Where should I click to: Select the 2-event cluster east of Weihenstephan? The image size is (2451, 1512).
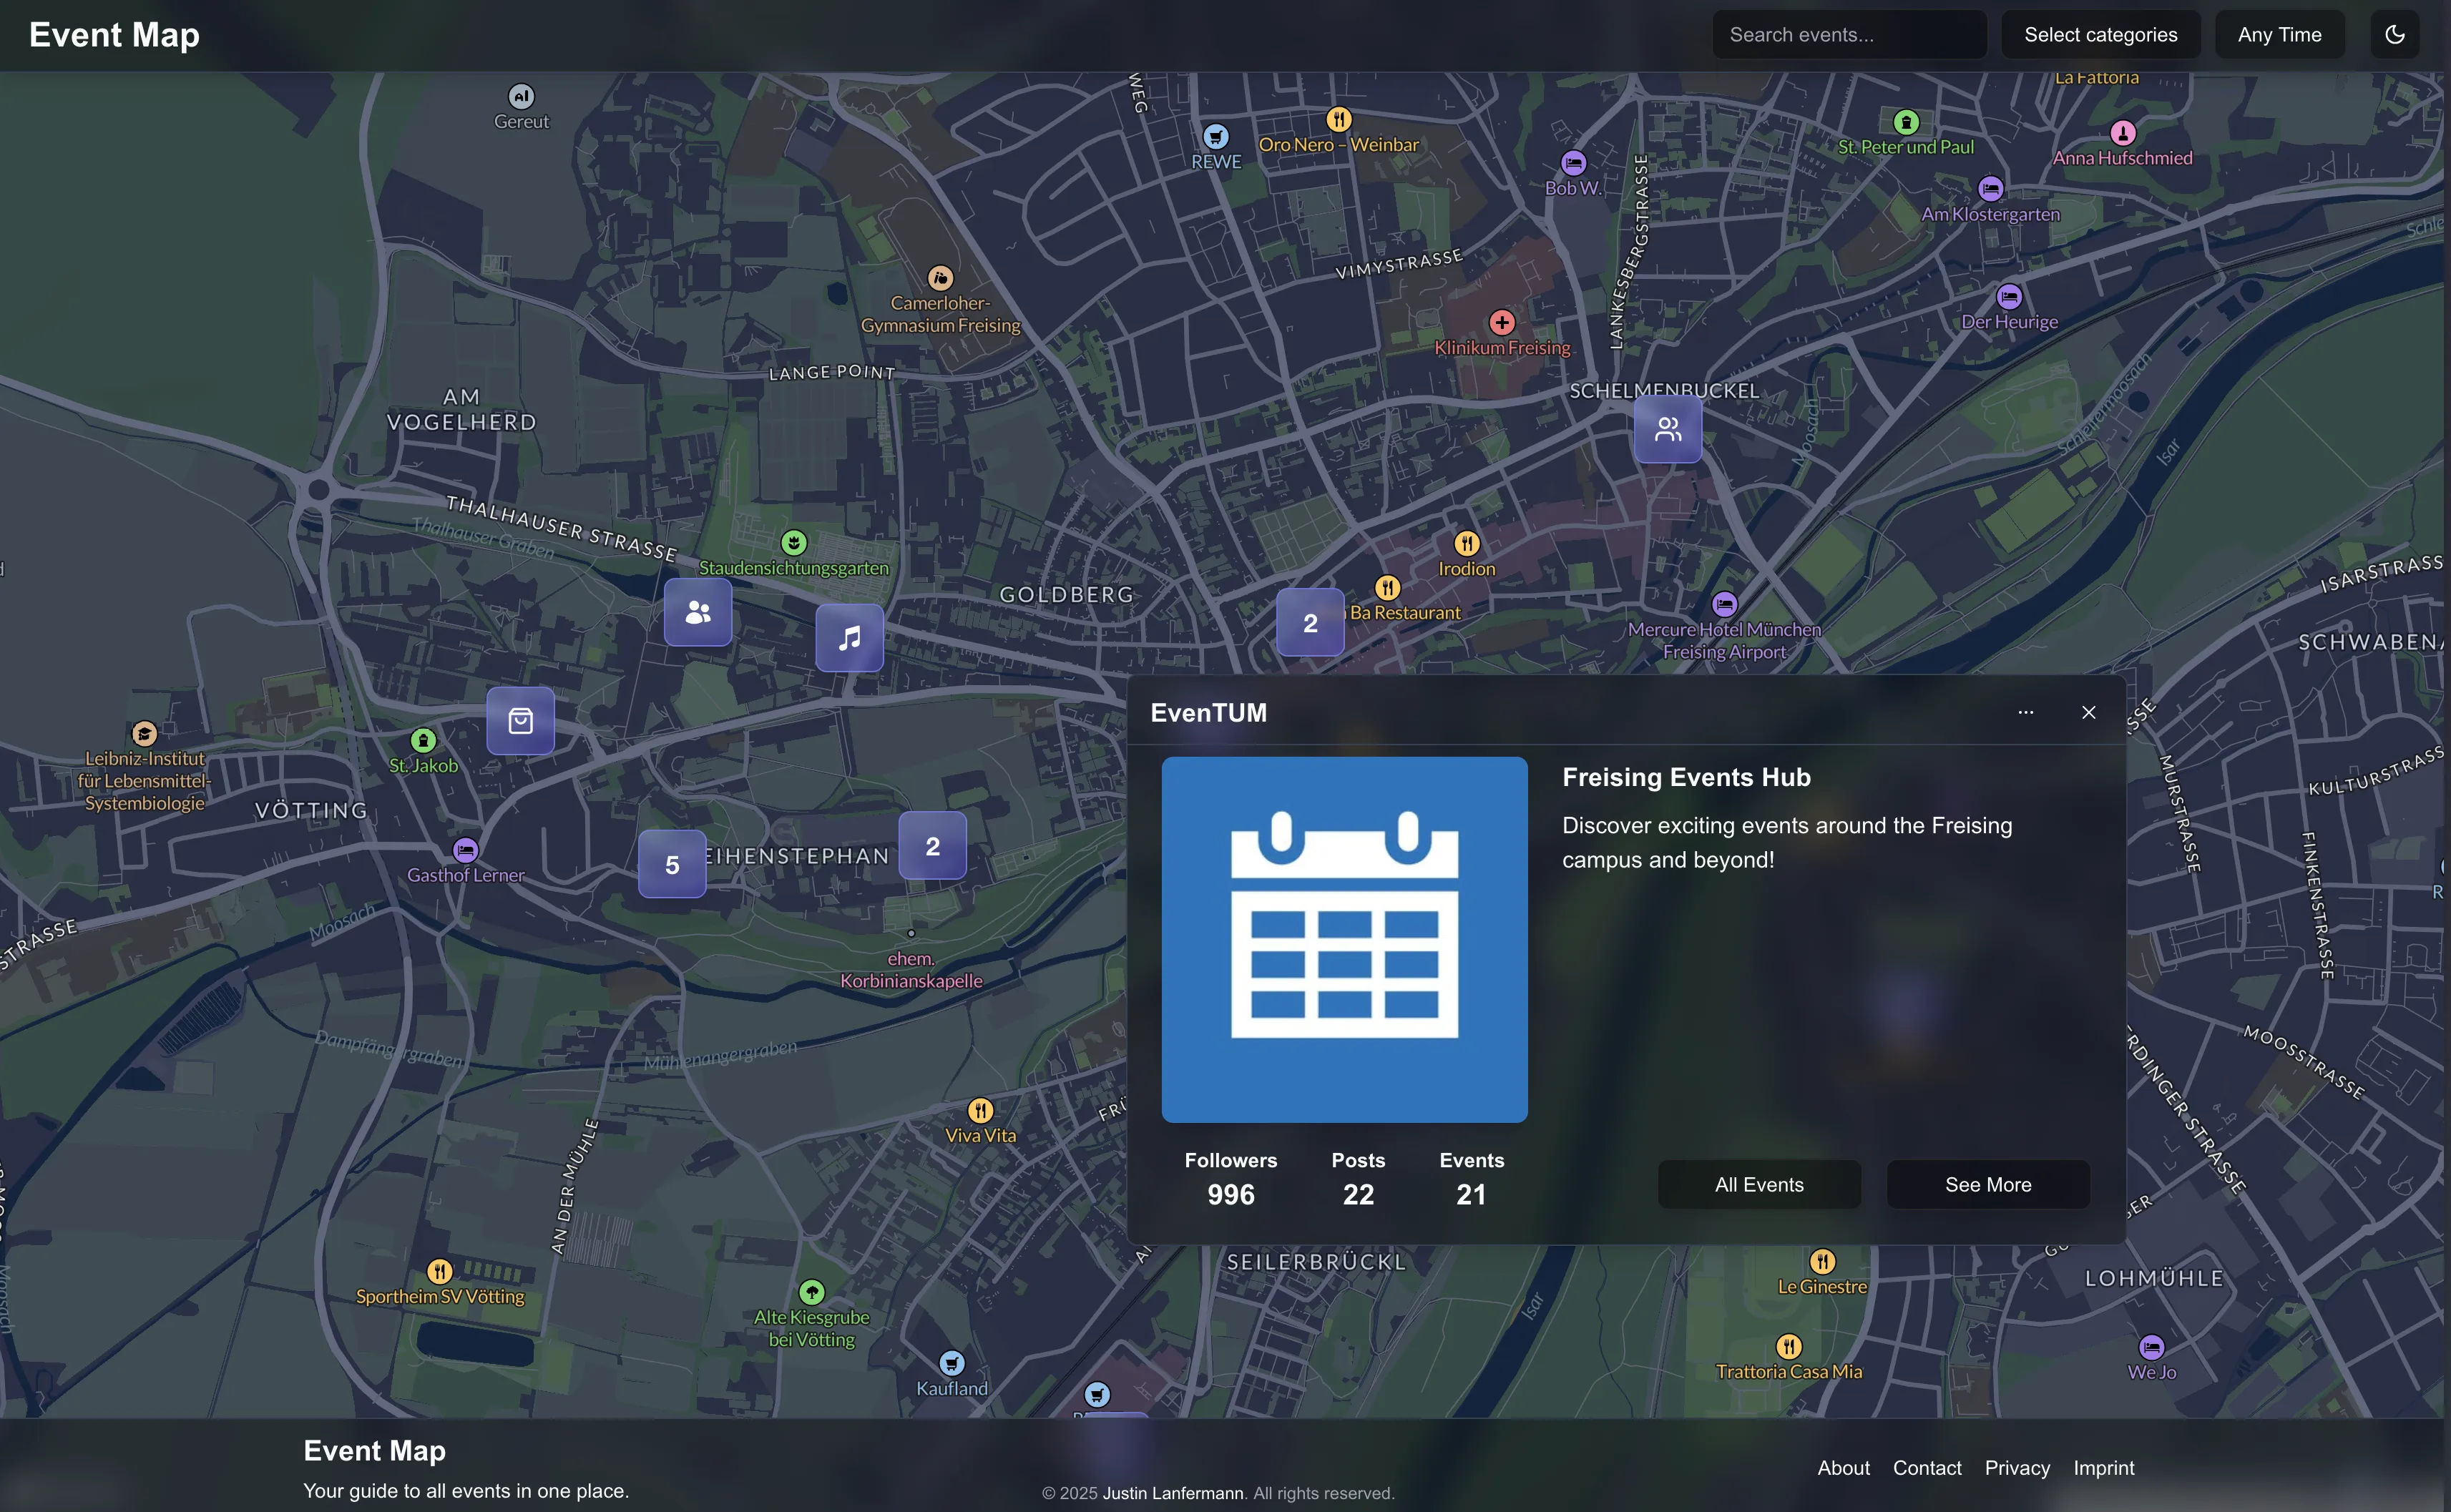932,845
